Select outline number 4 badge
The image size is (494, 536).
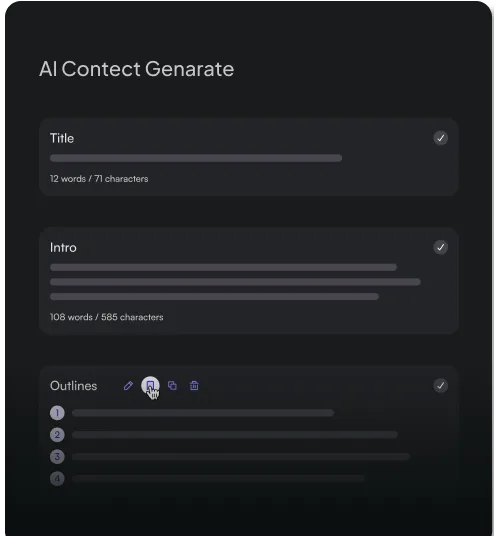pyautogui.click(x=57, y=479)
